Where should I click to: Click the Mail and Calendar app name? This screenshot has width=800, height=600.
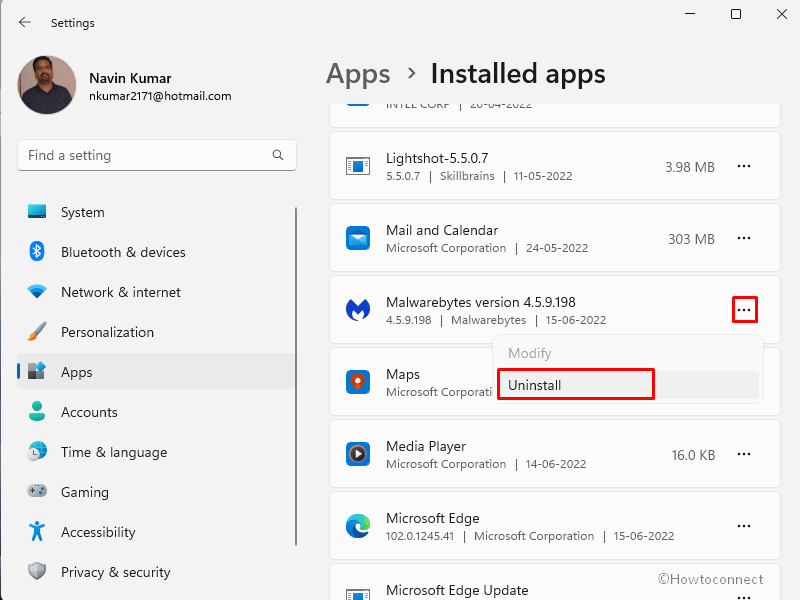pyautogui.click(x=442, y=230)
